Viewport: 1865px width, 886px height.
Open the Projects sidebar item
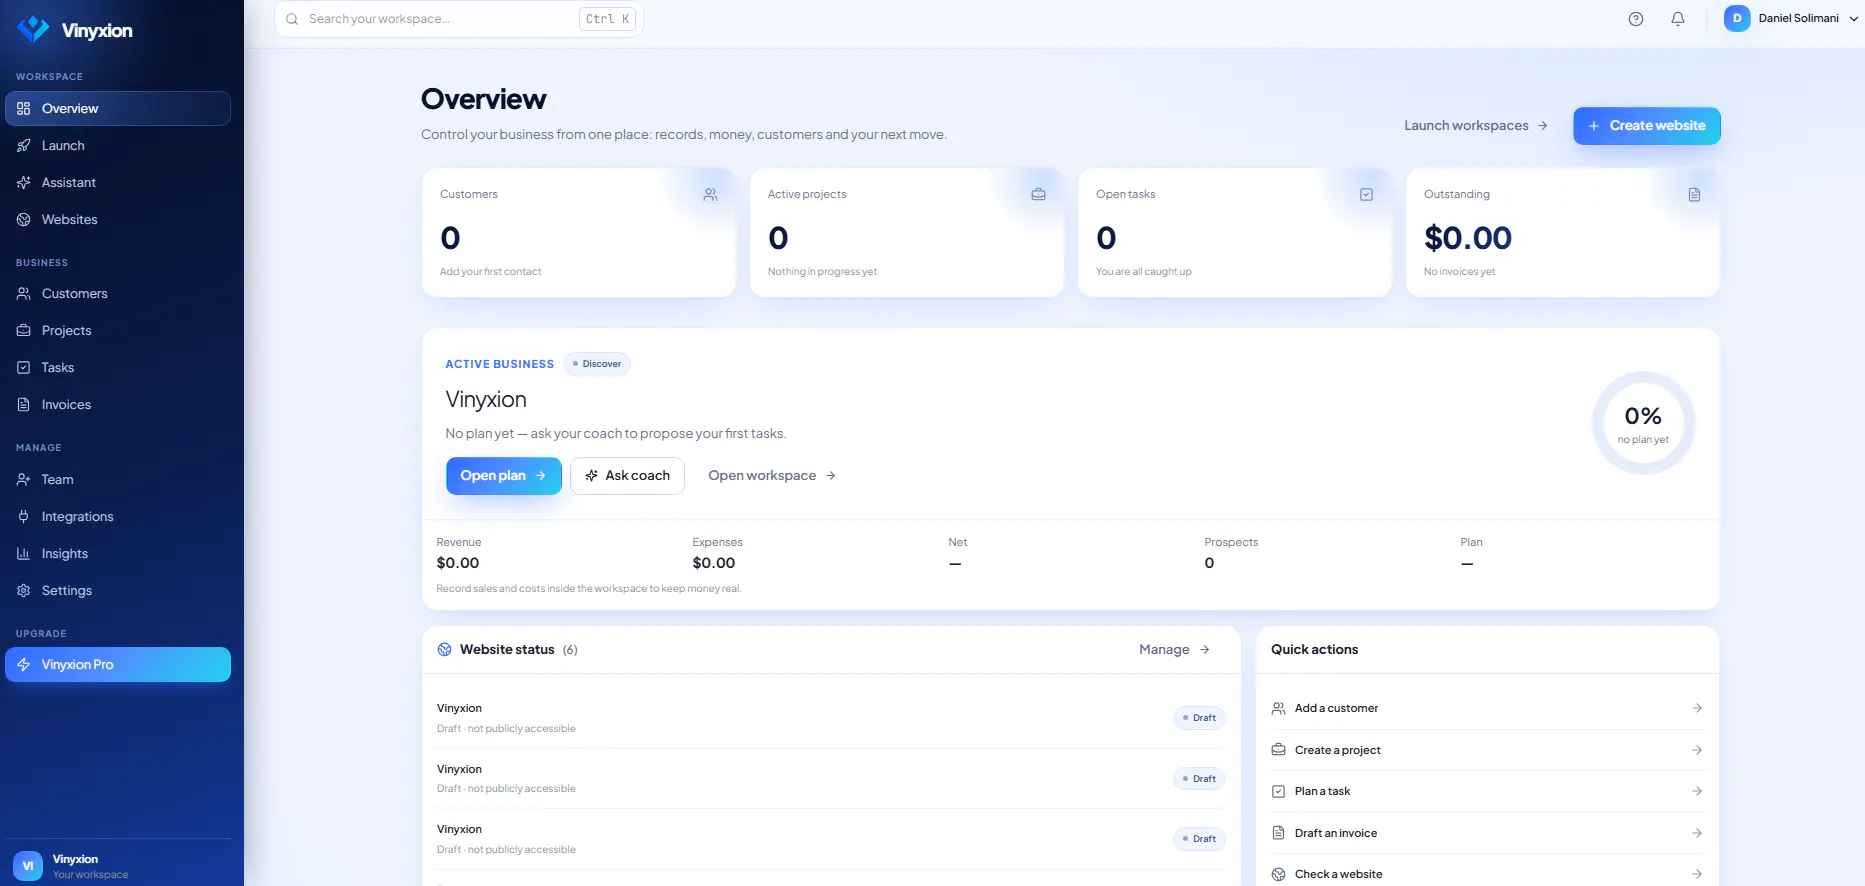pos(118,331)
